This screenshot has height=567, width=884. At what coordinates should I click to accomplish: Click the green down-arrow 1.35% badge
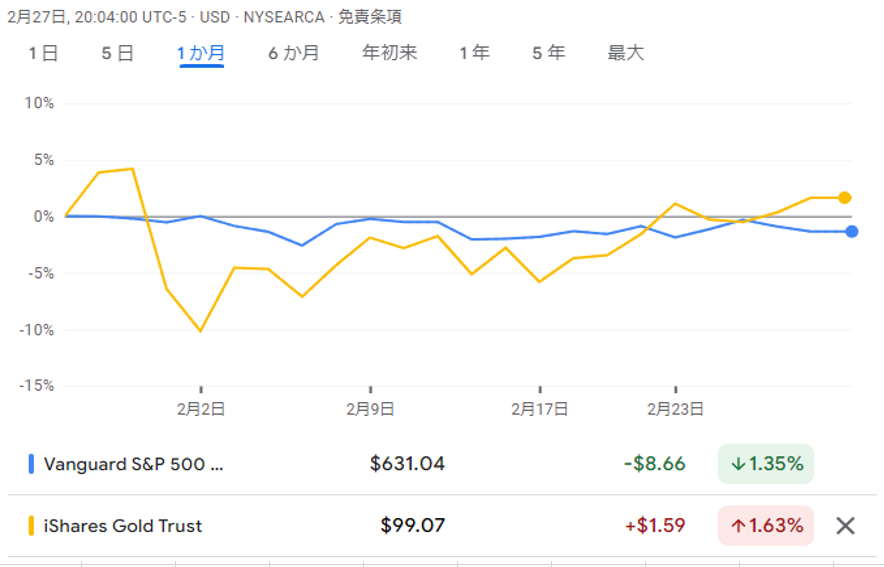click(x=765, y=464)
